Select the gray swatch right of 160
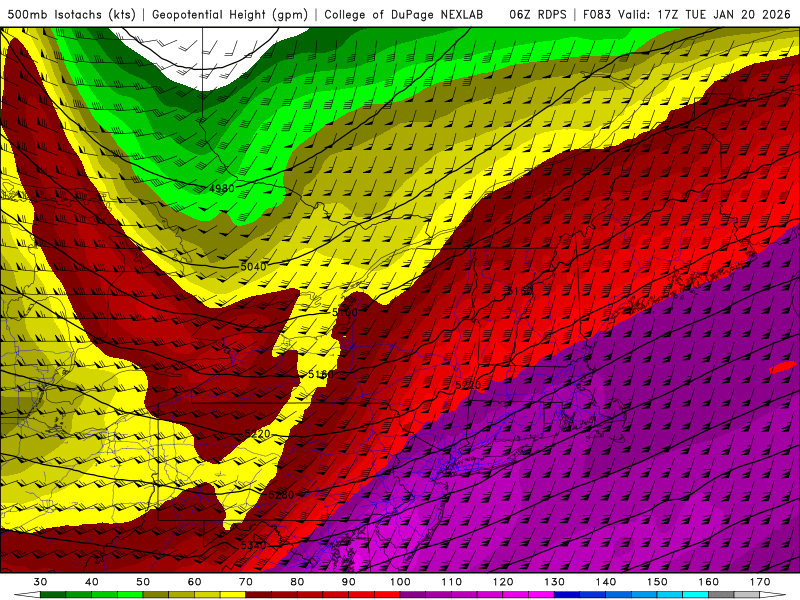The height and width of the screenshot is (600, 800). (x=721, y=595)
